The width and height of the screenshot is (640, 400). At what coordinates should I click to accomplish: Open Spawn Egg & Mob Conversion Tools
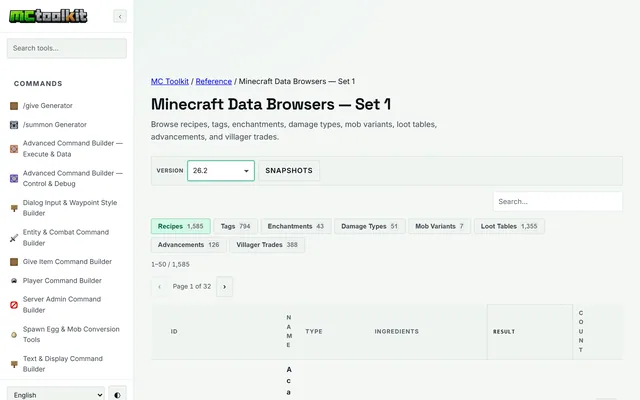[71, 334]
